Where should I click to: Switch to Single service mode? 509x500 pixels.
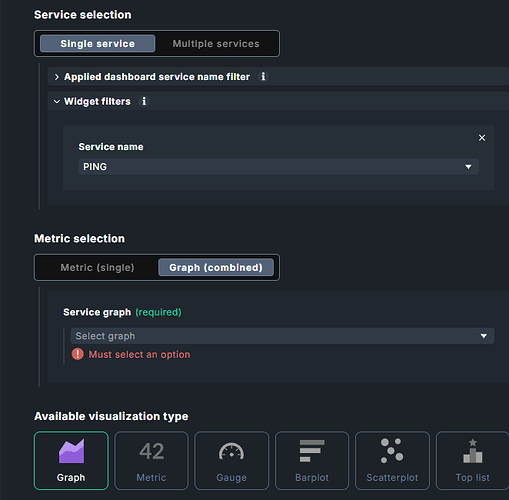pos(97,44)
